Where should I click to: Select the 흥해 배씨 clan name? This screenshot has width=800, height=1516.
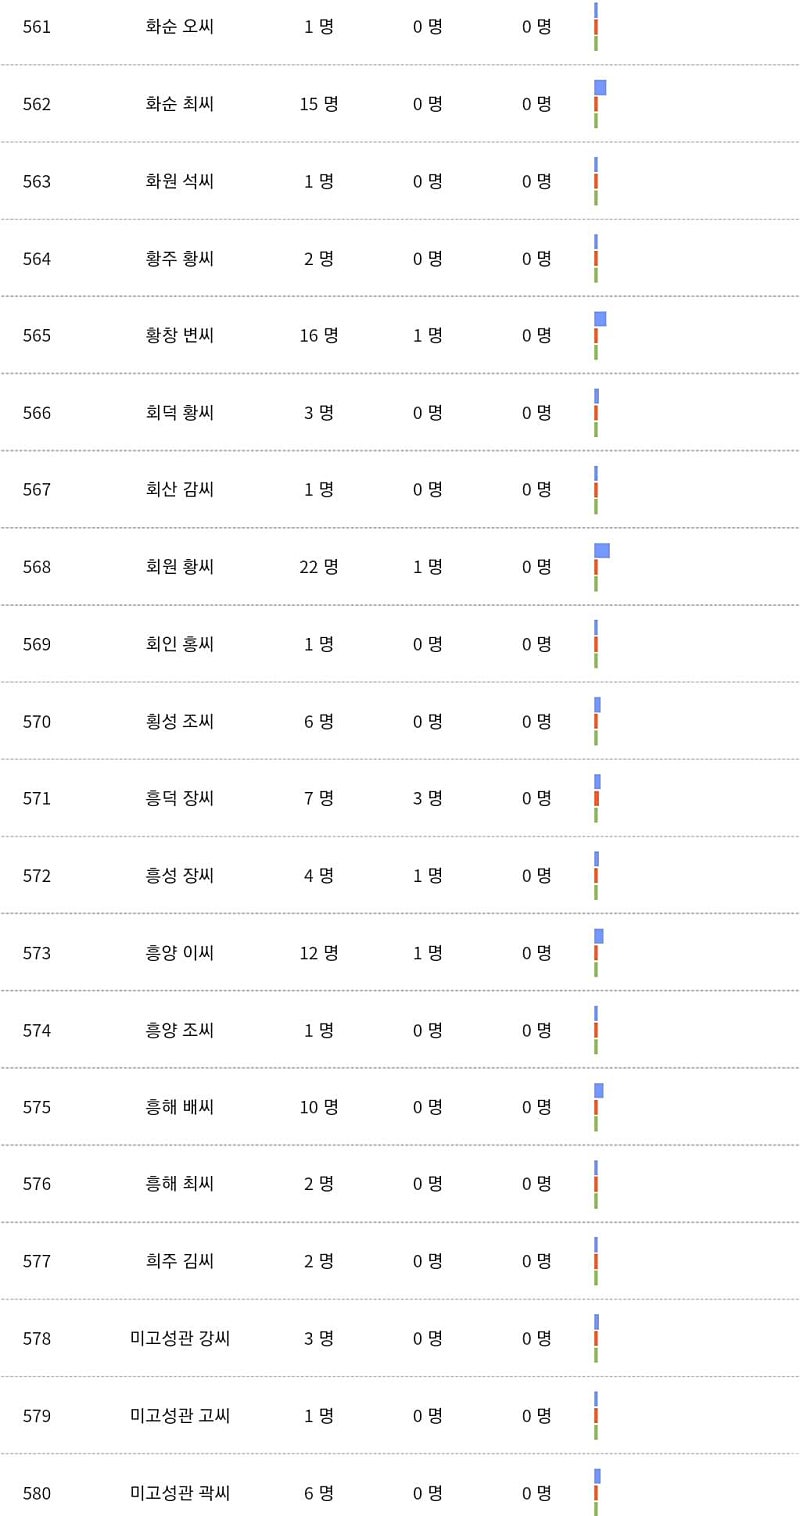pyautogui.click(x=179, y=1107)
